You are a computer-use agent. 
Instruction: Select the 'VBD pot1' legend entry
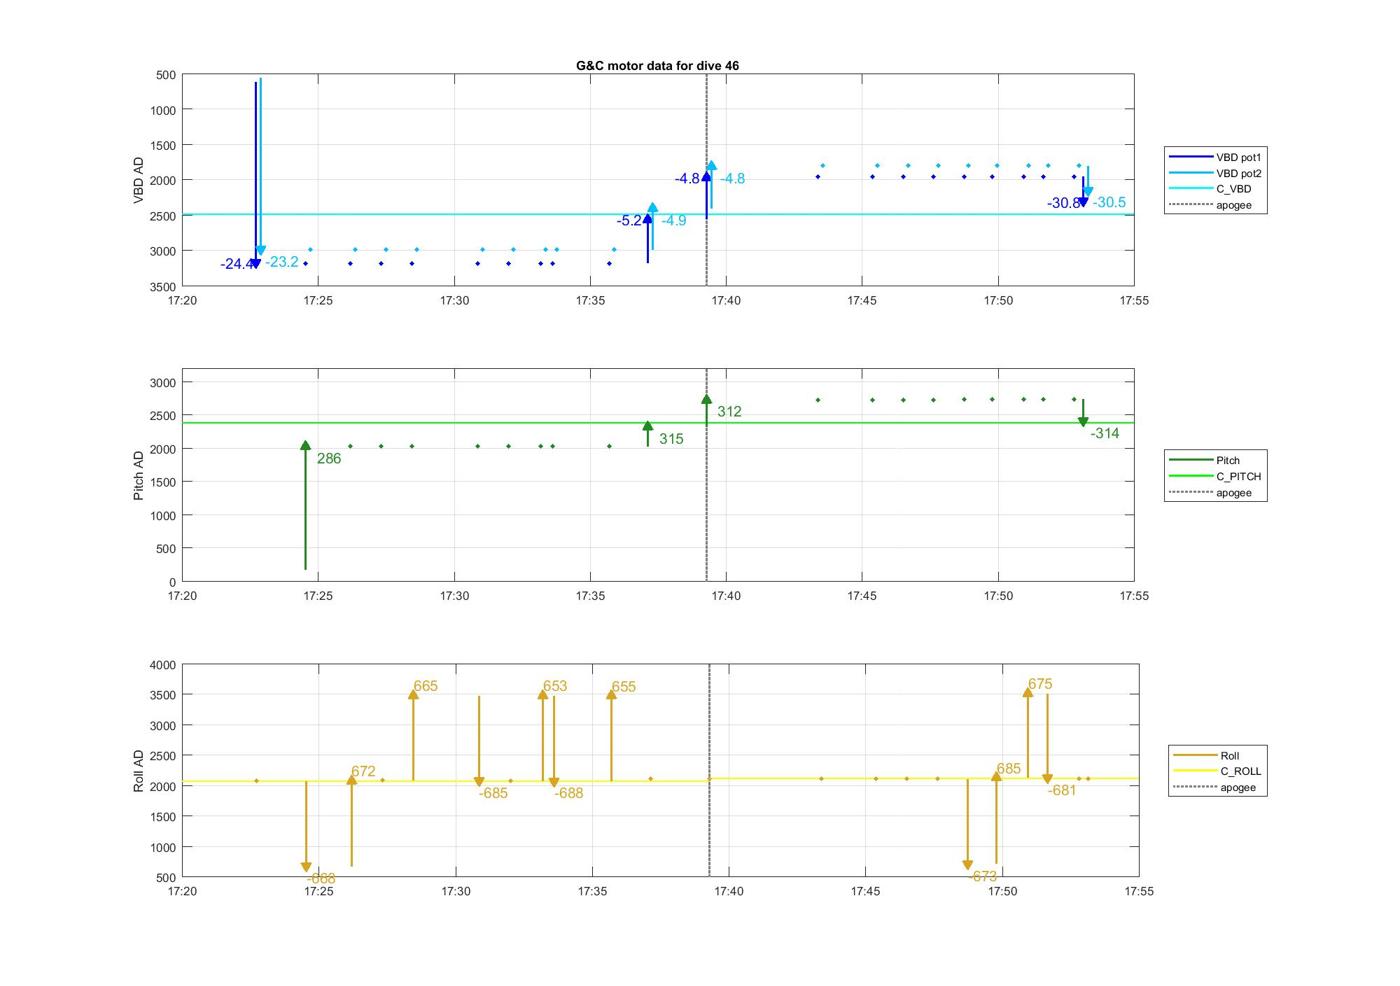pos(1215,157)
